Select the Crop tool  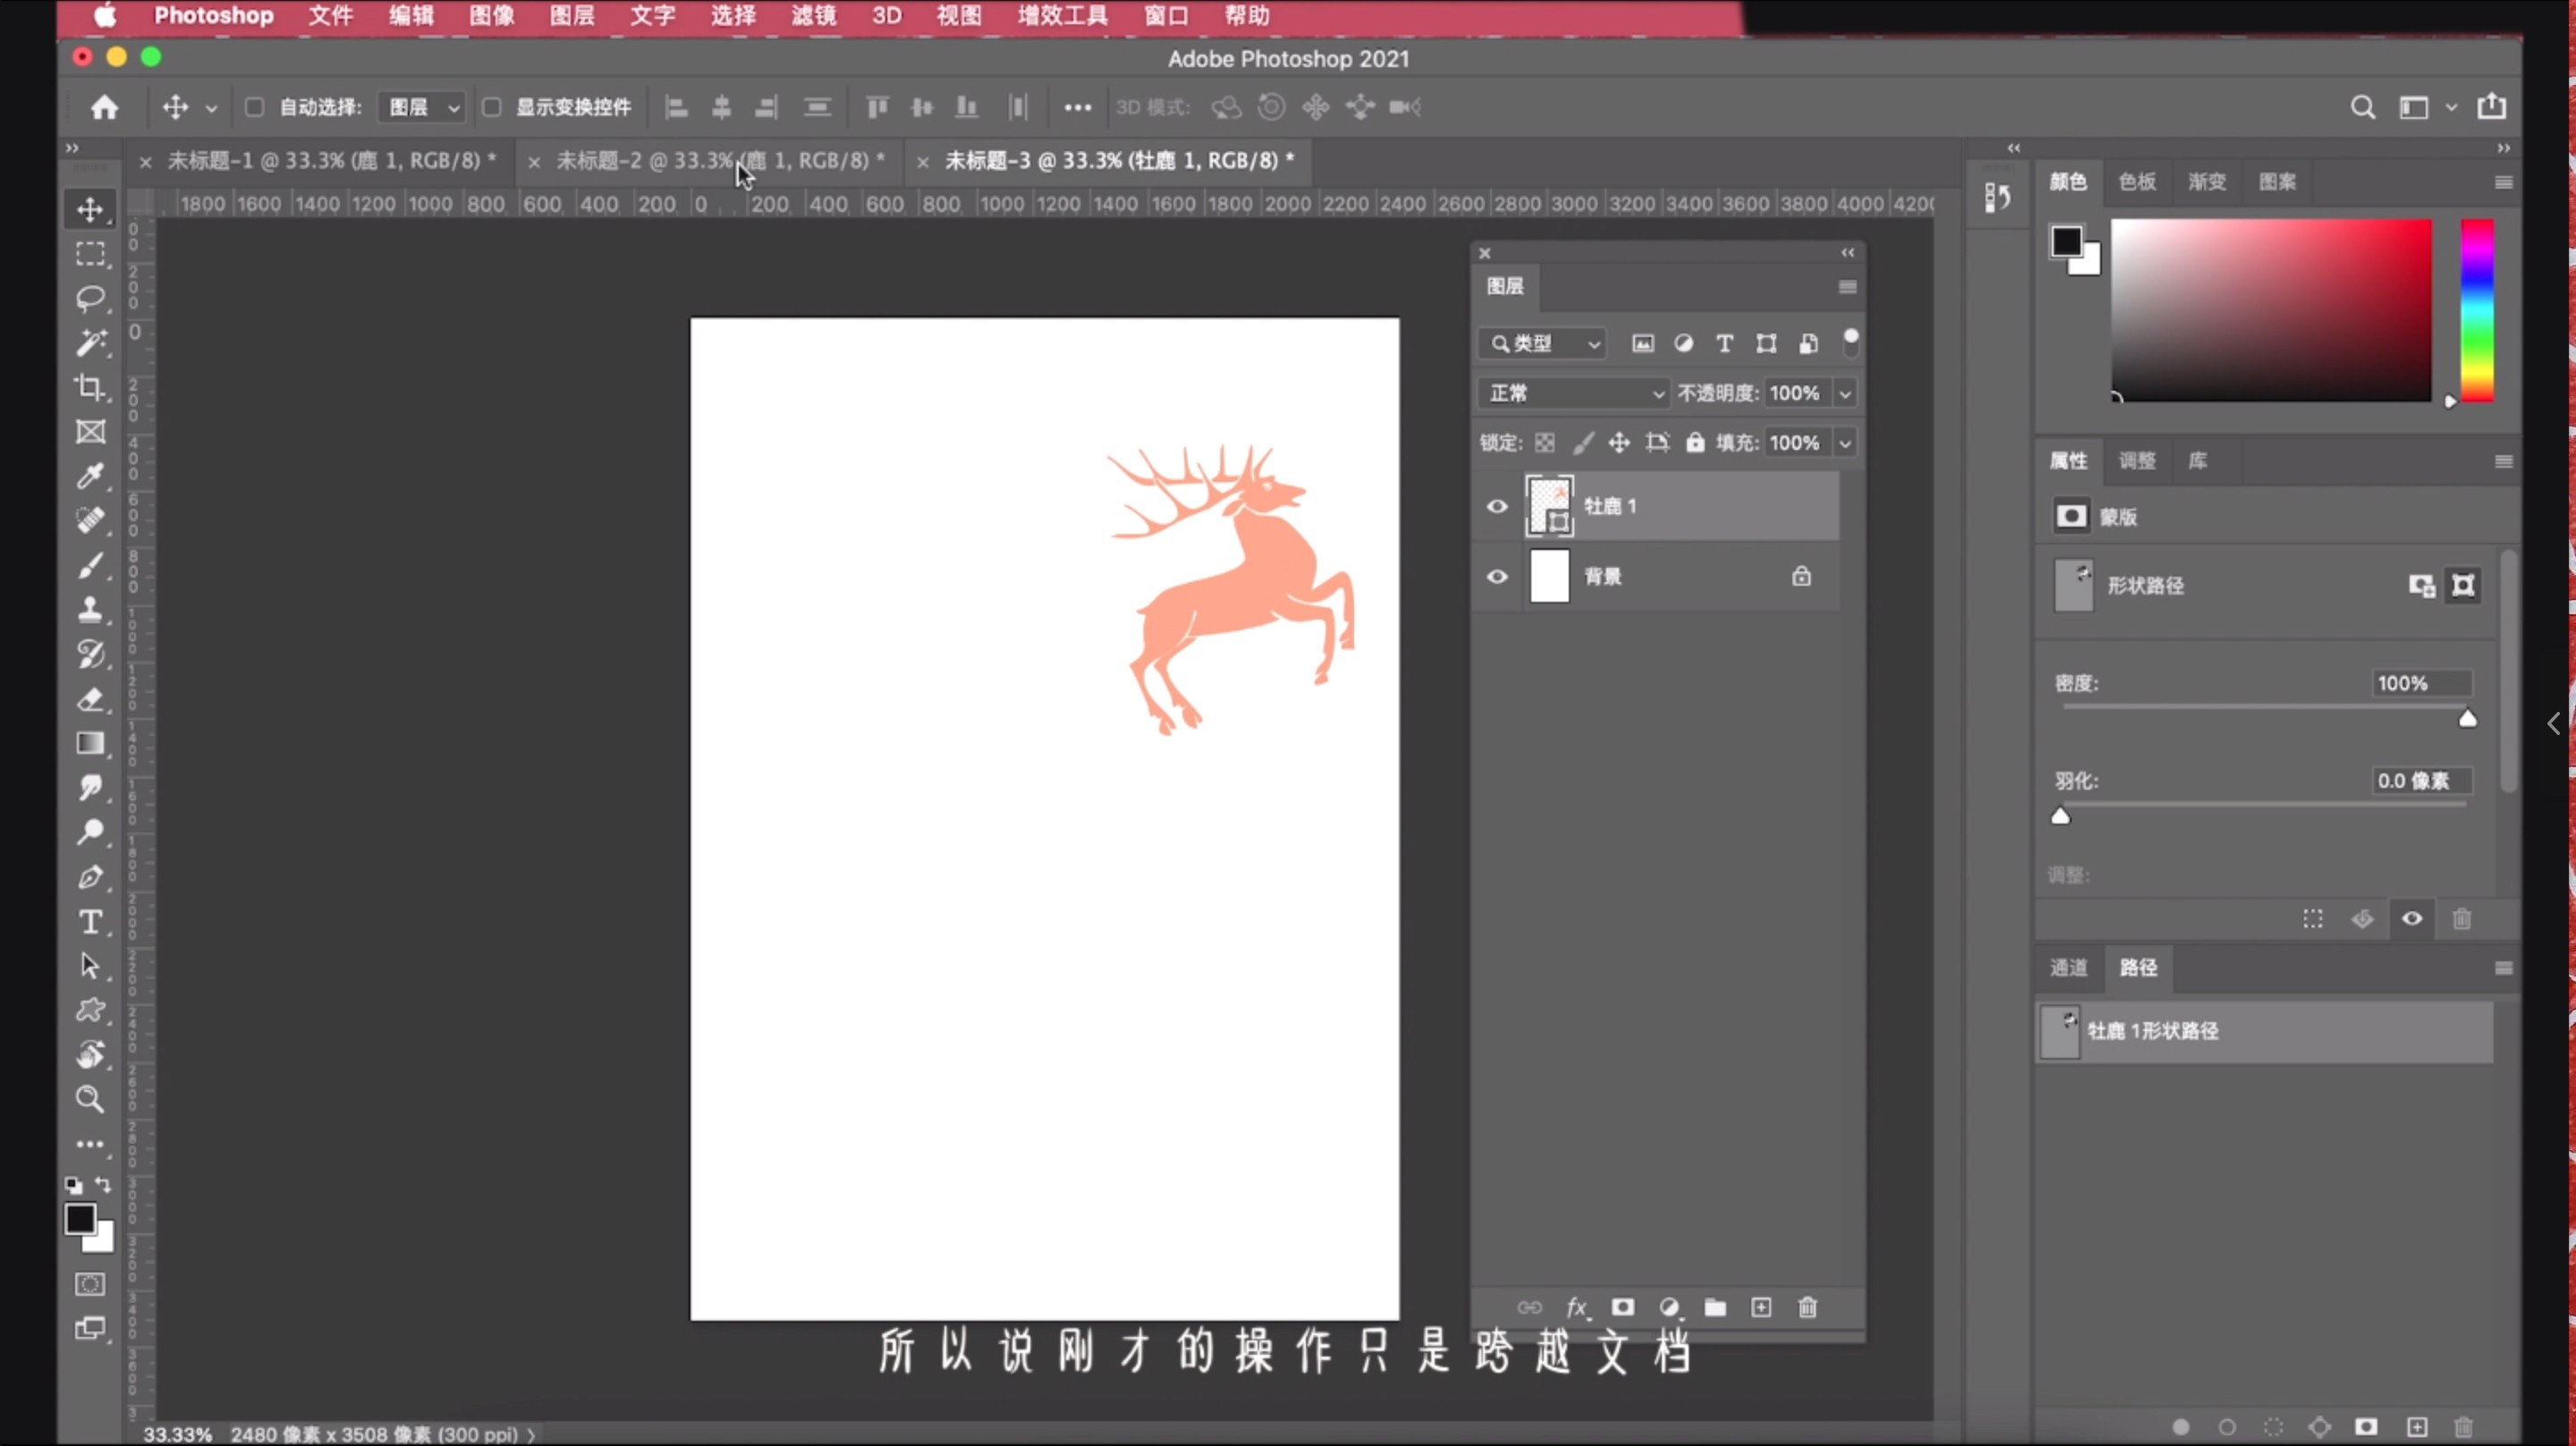point(90,388)
